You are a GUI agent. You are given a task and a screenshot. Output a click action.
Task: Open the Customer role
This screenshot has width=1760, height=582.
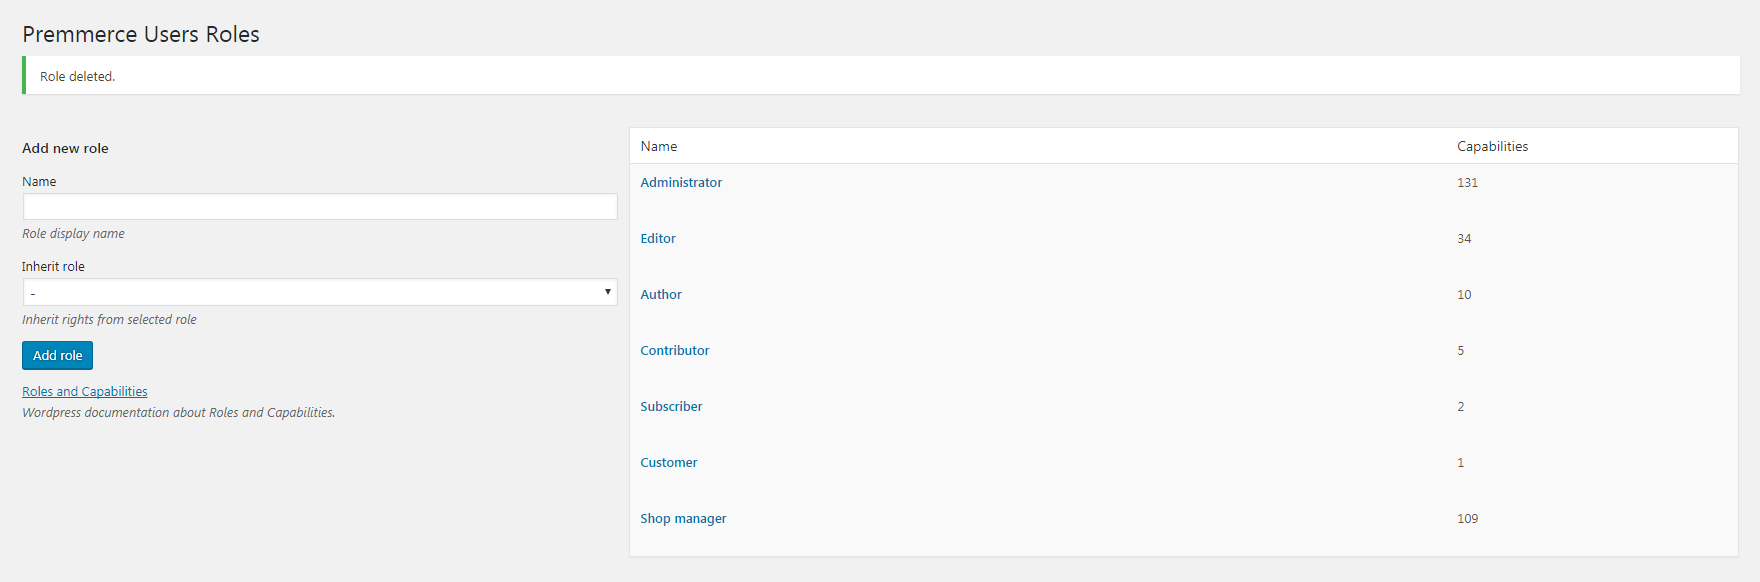point(669,463)
